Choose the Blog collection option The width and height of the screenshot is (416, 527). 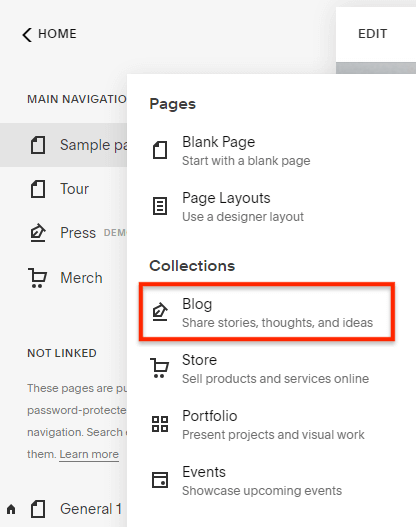pyautogui.click(x=267, y=312)
